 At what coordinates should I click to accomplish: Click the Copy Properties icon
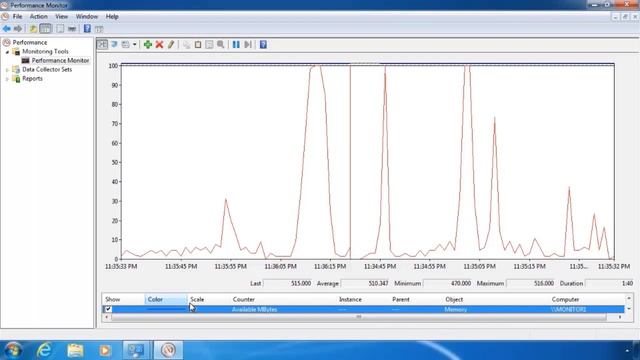pos(187,44)
